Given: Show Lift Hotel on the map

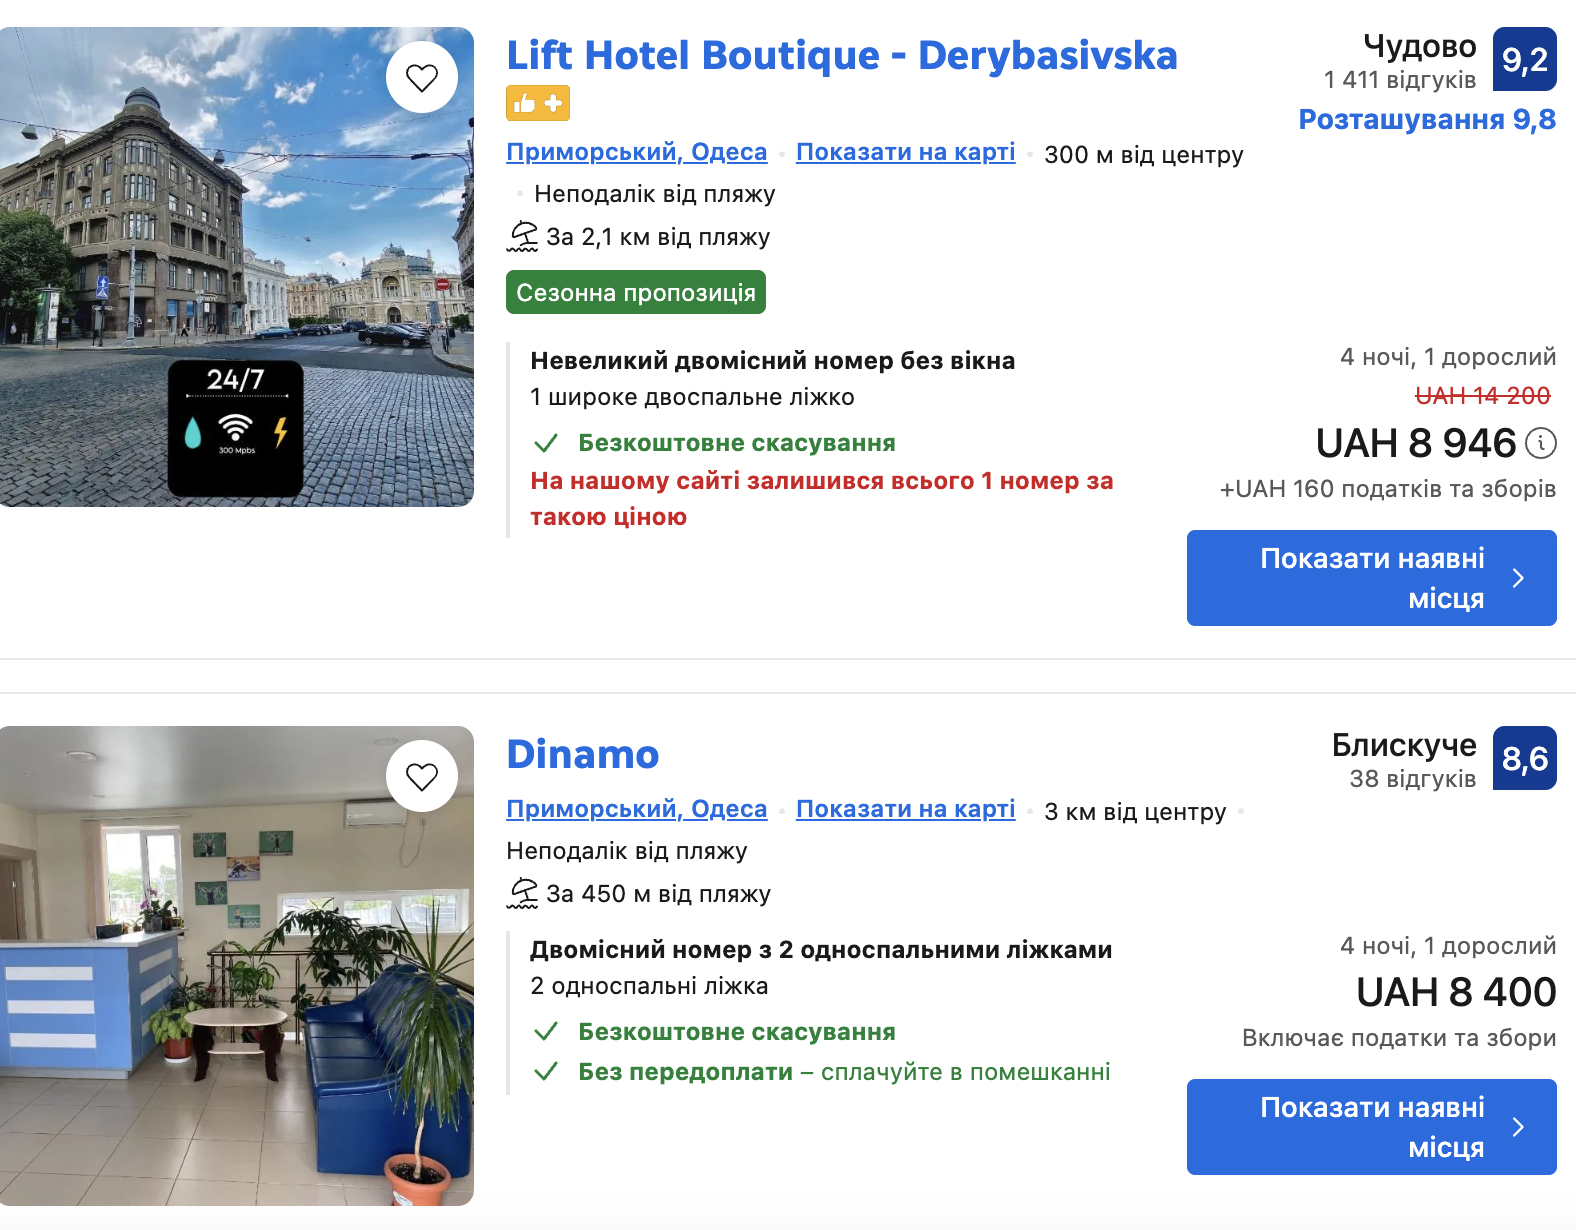Looking at the screenshot, I should click(905, 152).
